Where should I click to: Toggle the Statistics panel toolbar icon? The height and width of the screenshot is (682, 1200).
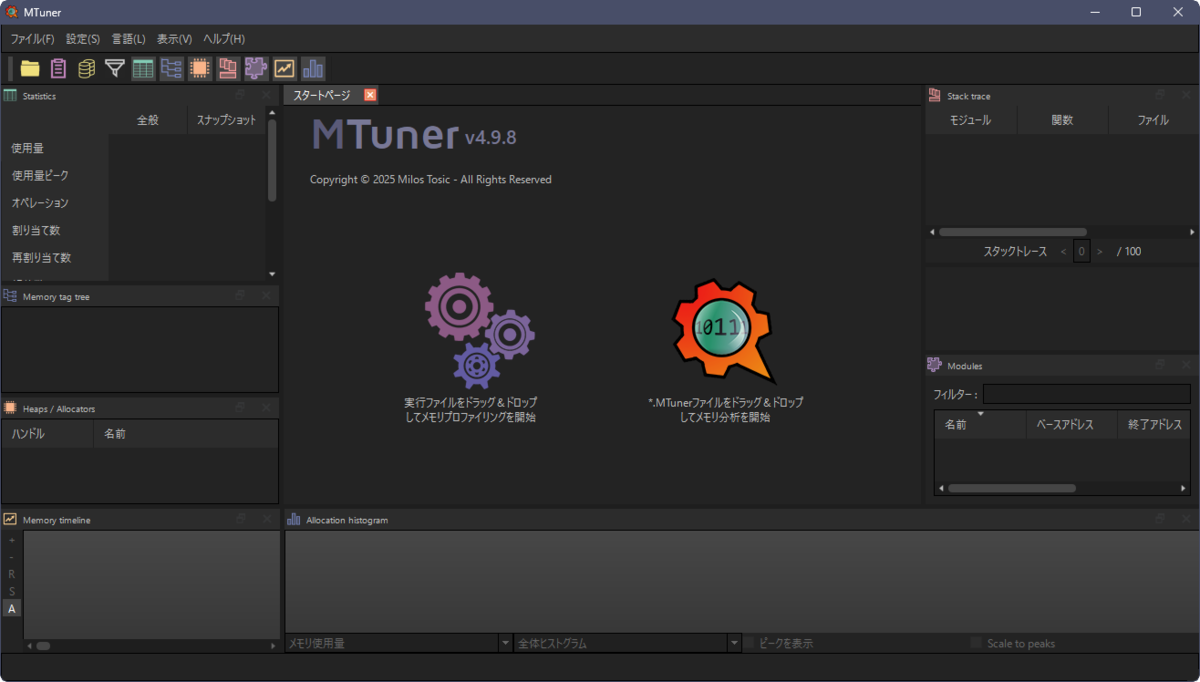(143, 68)
